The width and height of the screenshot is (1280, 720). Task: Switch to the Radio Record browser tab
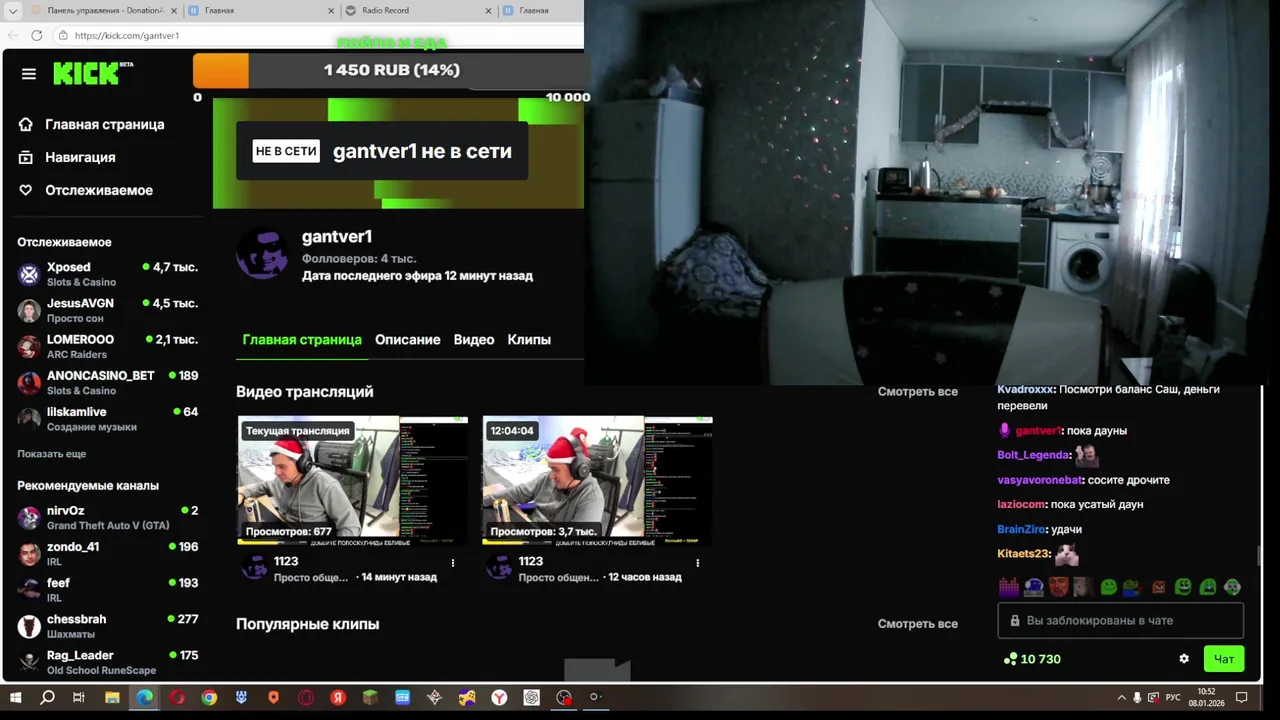[417, 11]
